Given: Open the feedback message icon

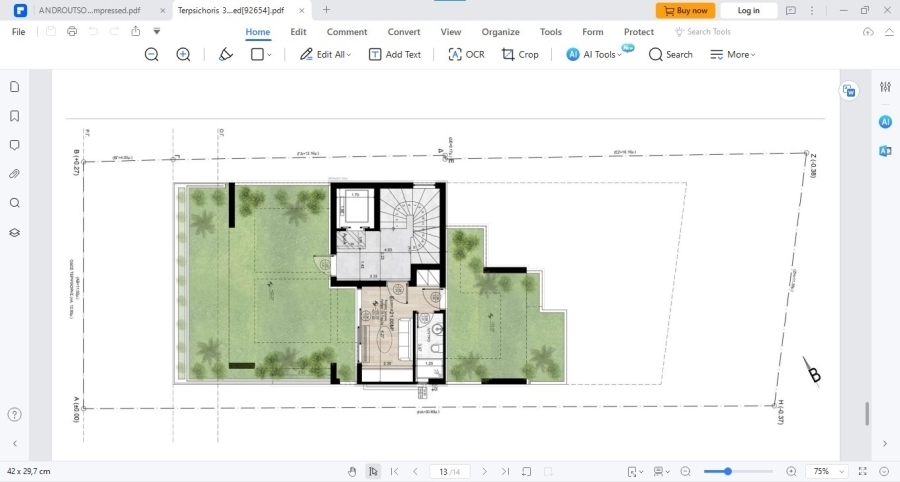Looking at the screenshot, I should coord(790,10).
